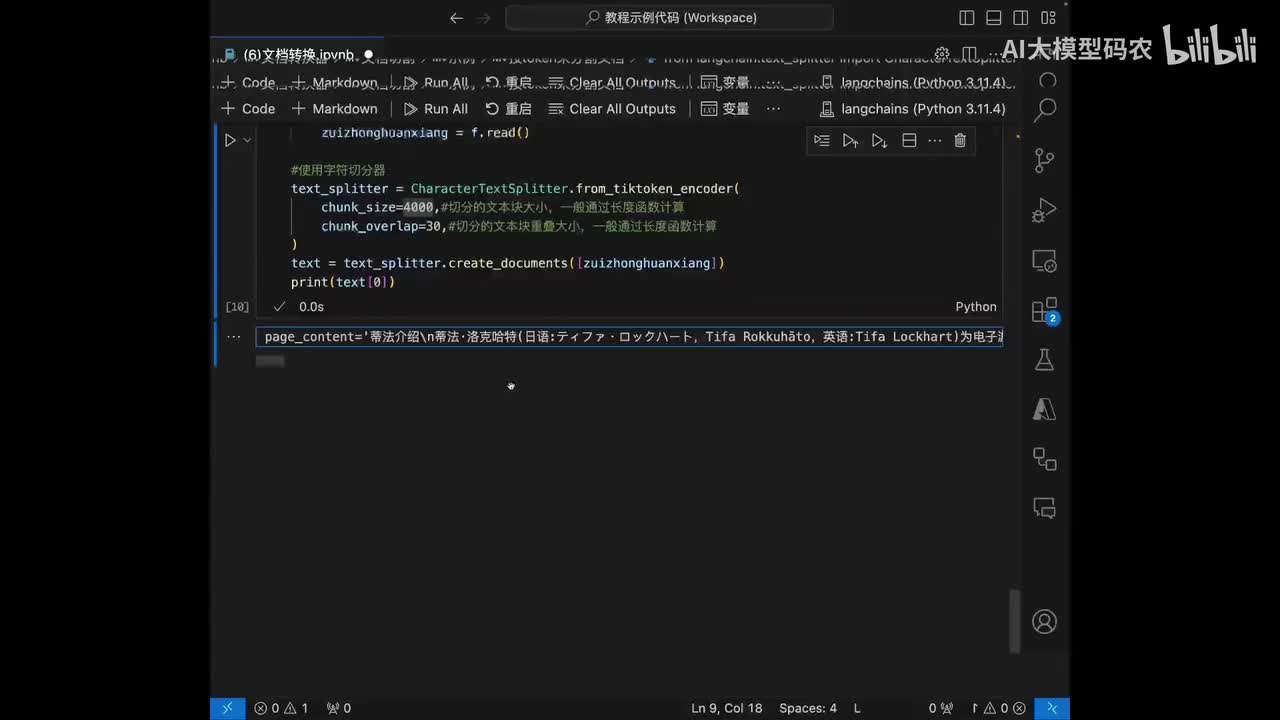Screen dimensions: 1280x720
Task: Add a new Code cell
Action: (247, 109)
